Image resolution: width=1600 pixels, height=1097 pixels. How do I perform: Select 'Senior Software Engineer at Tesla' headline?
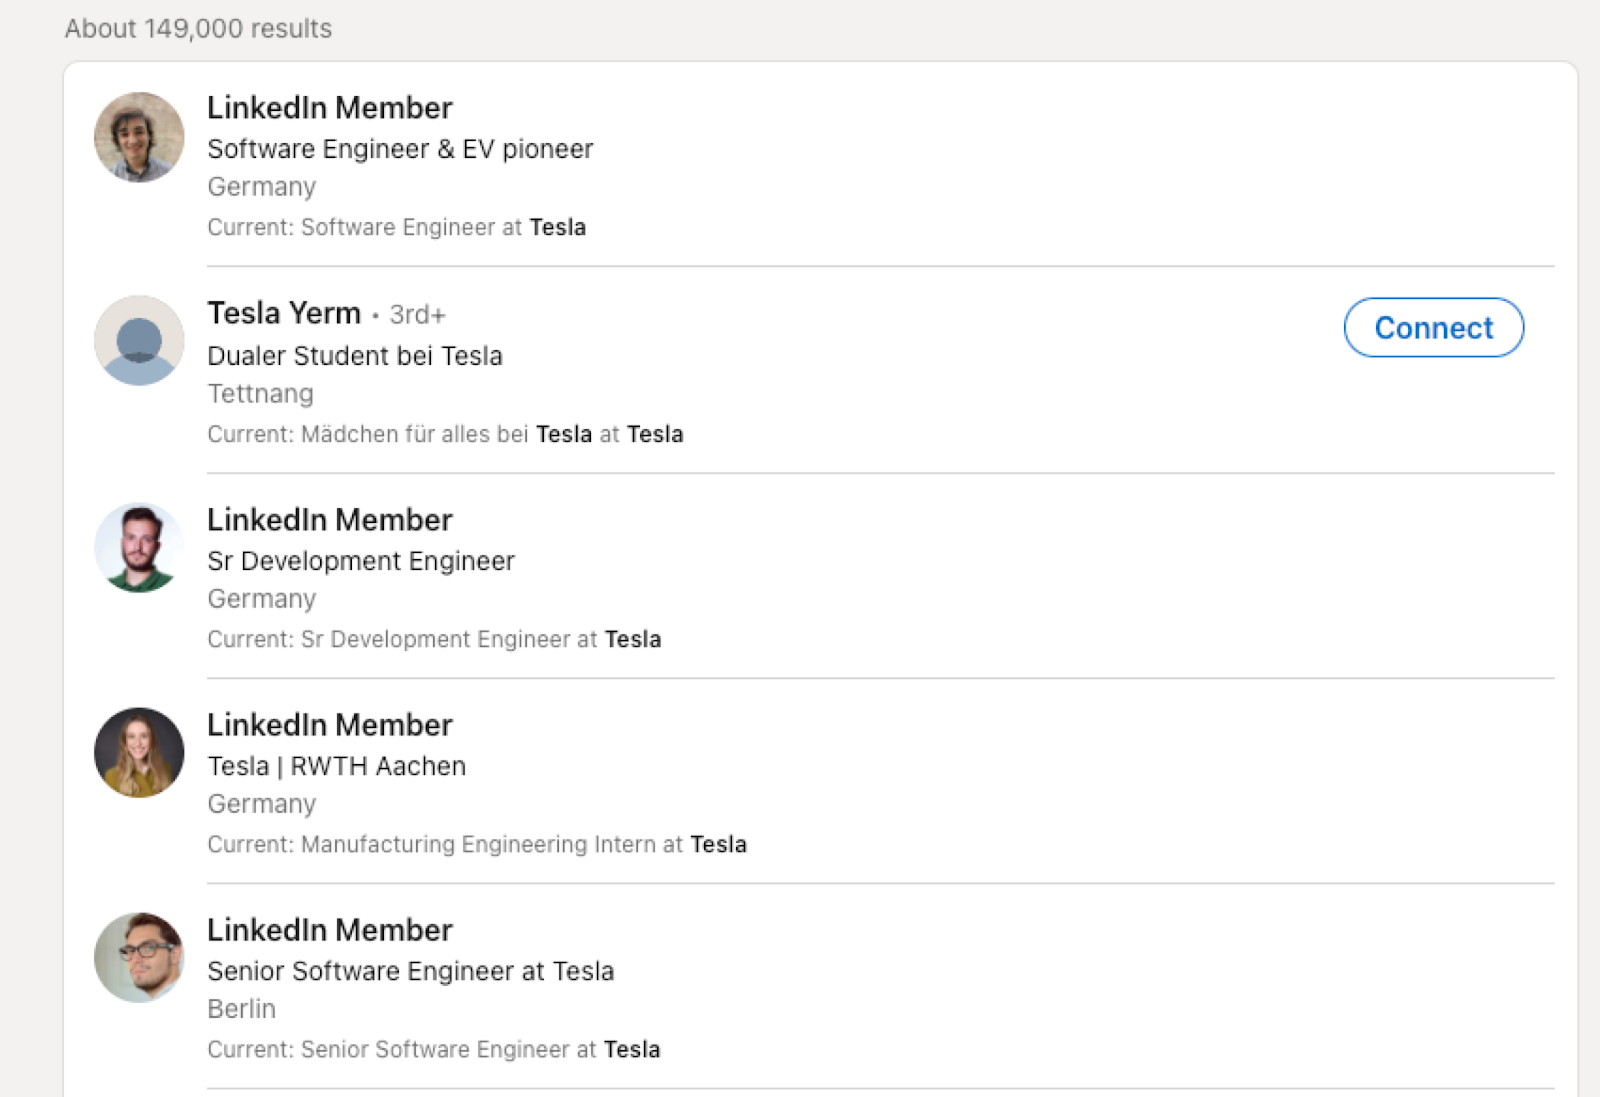tap(411, 971)
